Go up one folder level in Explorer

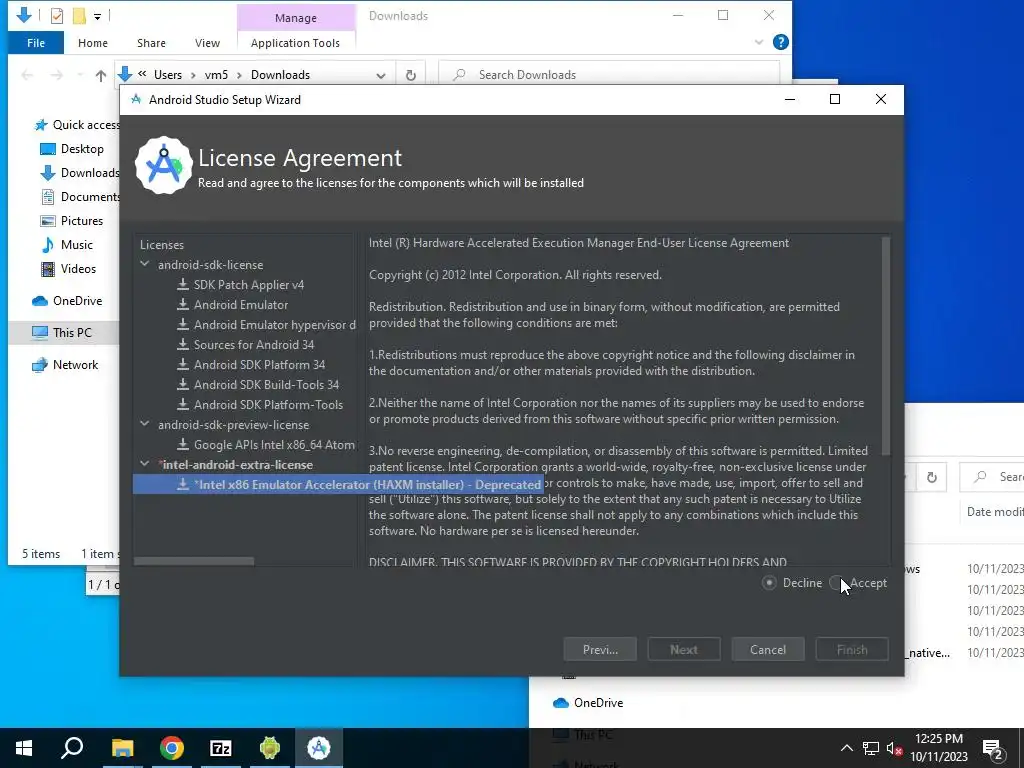point(101,75)
